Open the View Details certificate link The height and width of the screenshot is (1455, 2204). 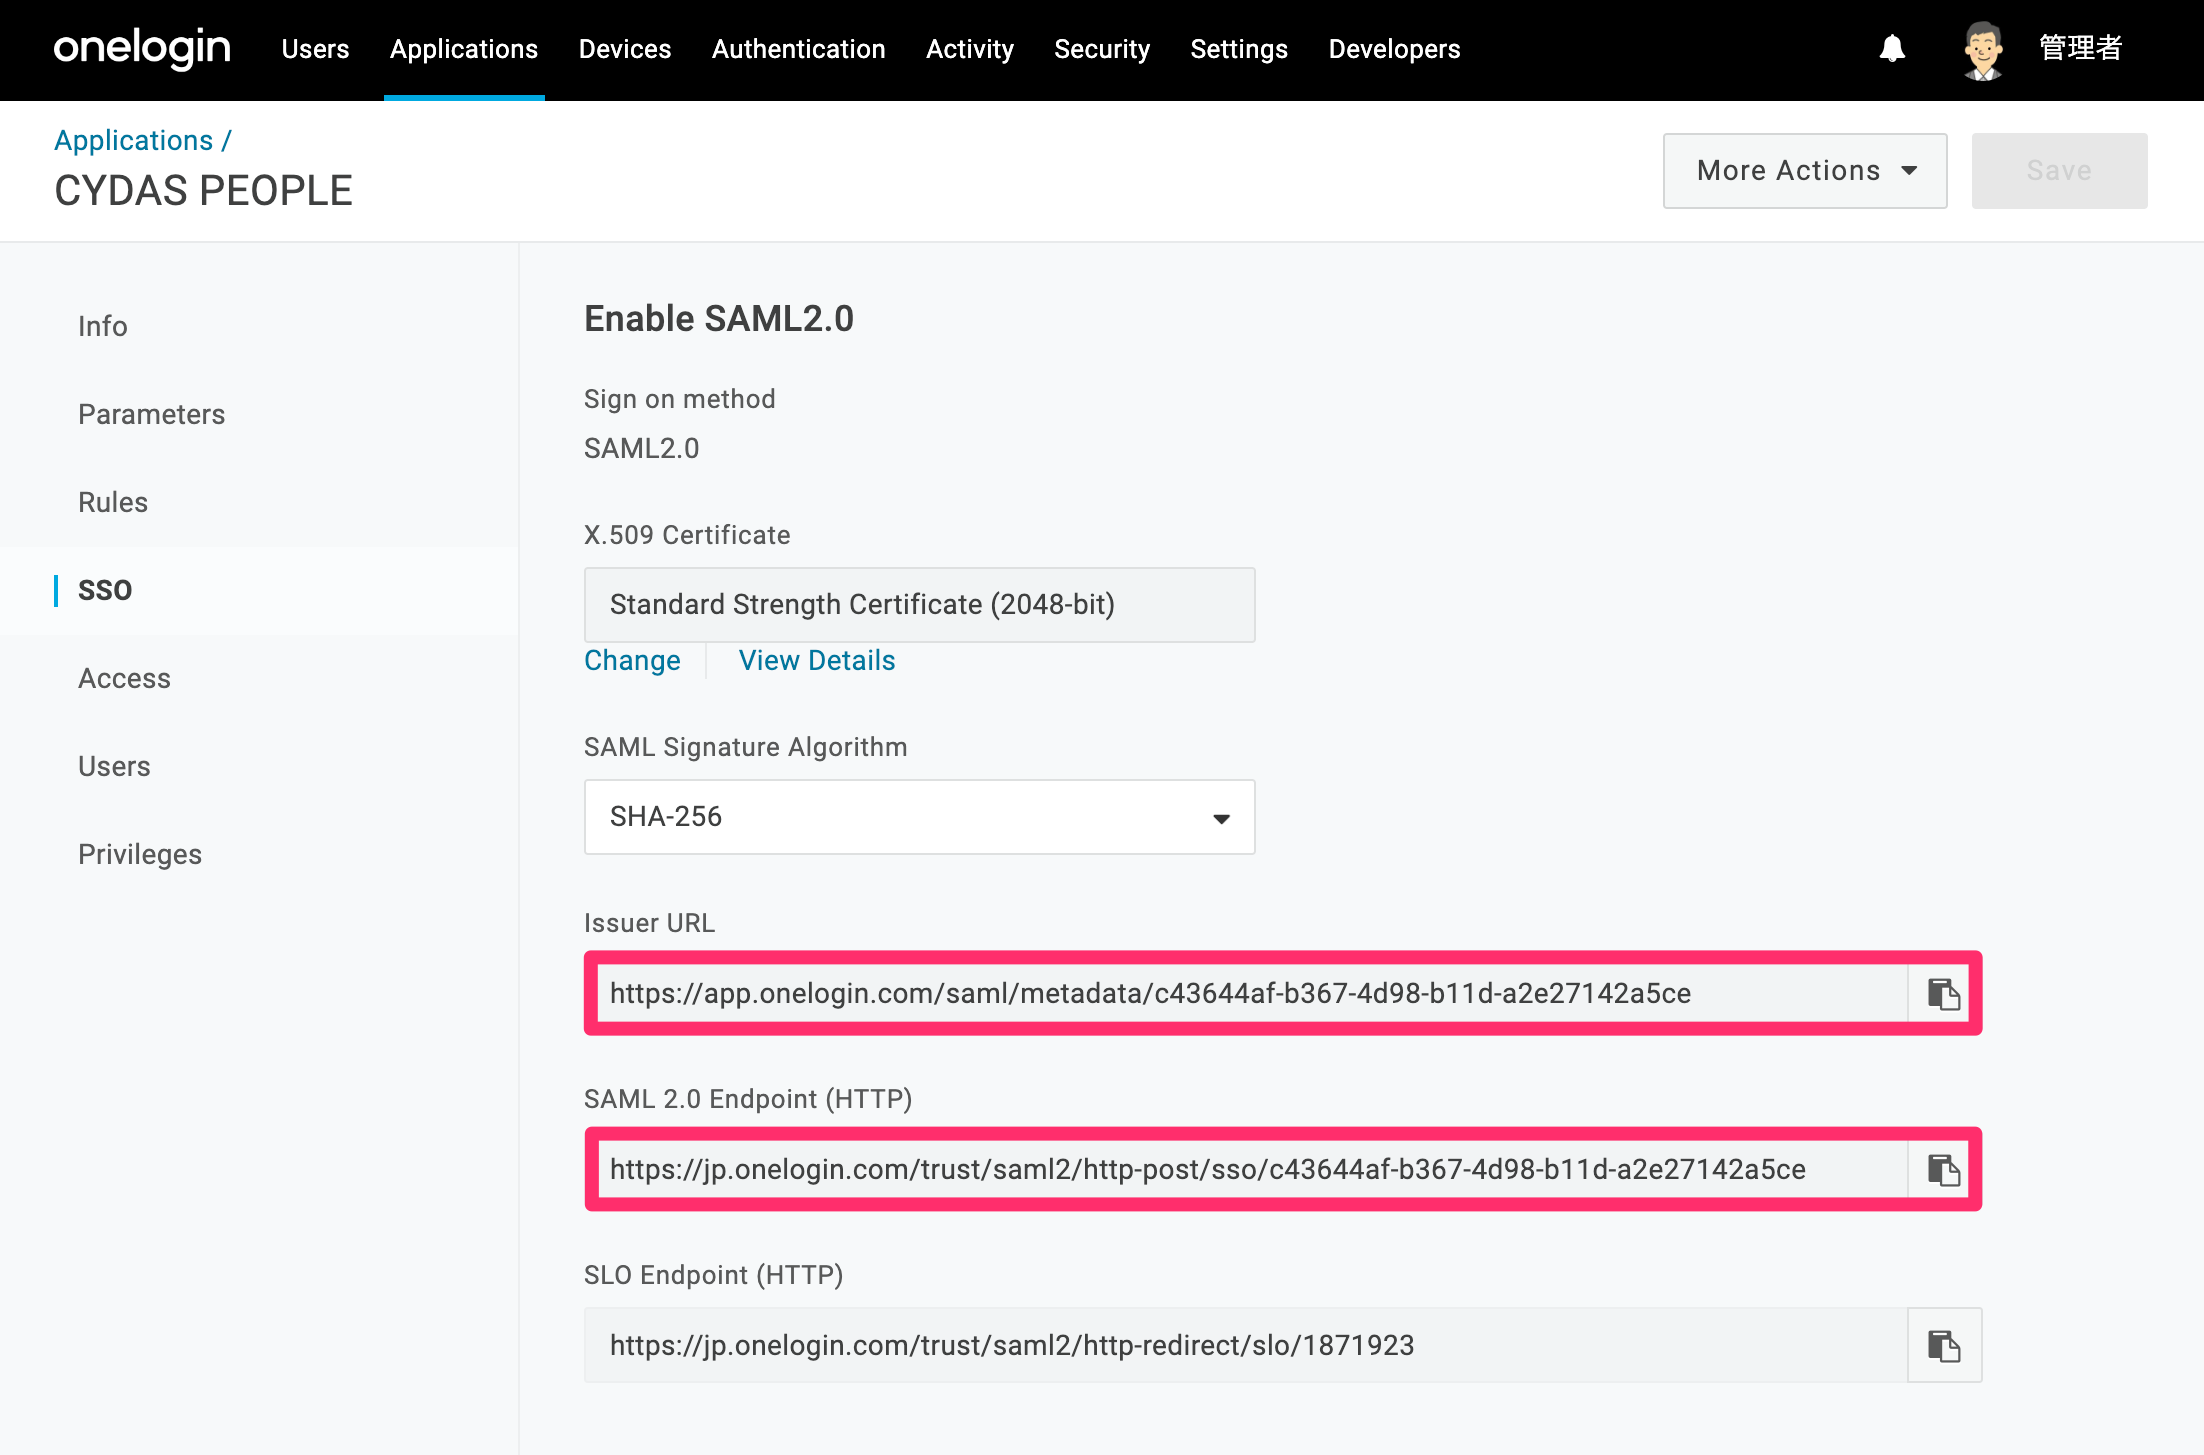coord(817,661)
